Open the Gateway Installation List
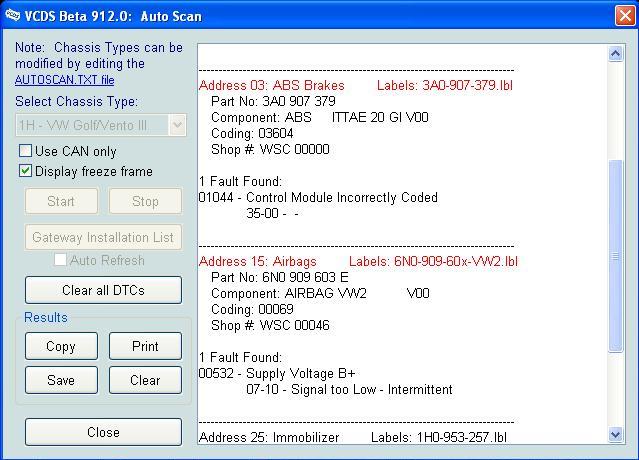This screenshot has height=460, width=639. [x=103, y=237]
